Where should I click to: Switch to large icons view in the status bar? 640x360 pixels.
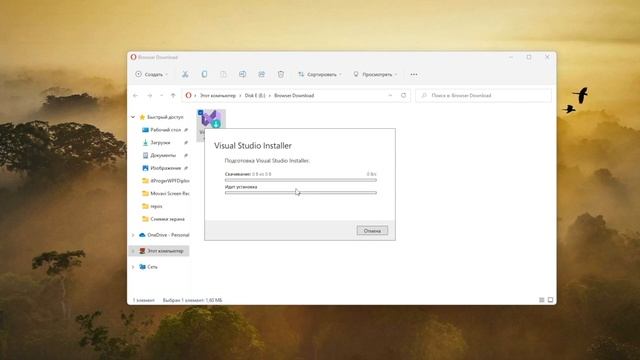click(550, 300)
